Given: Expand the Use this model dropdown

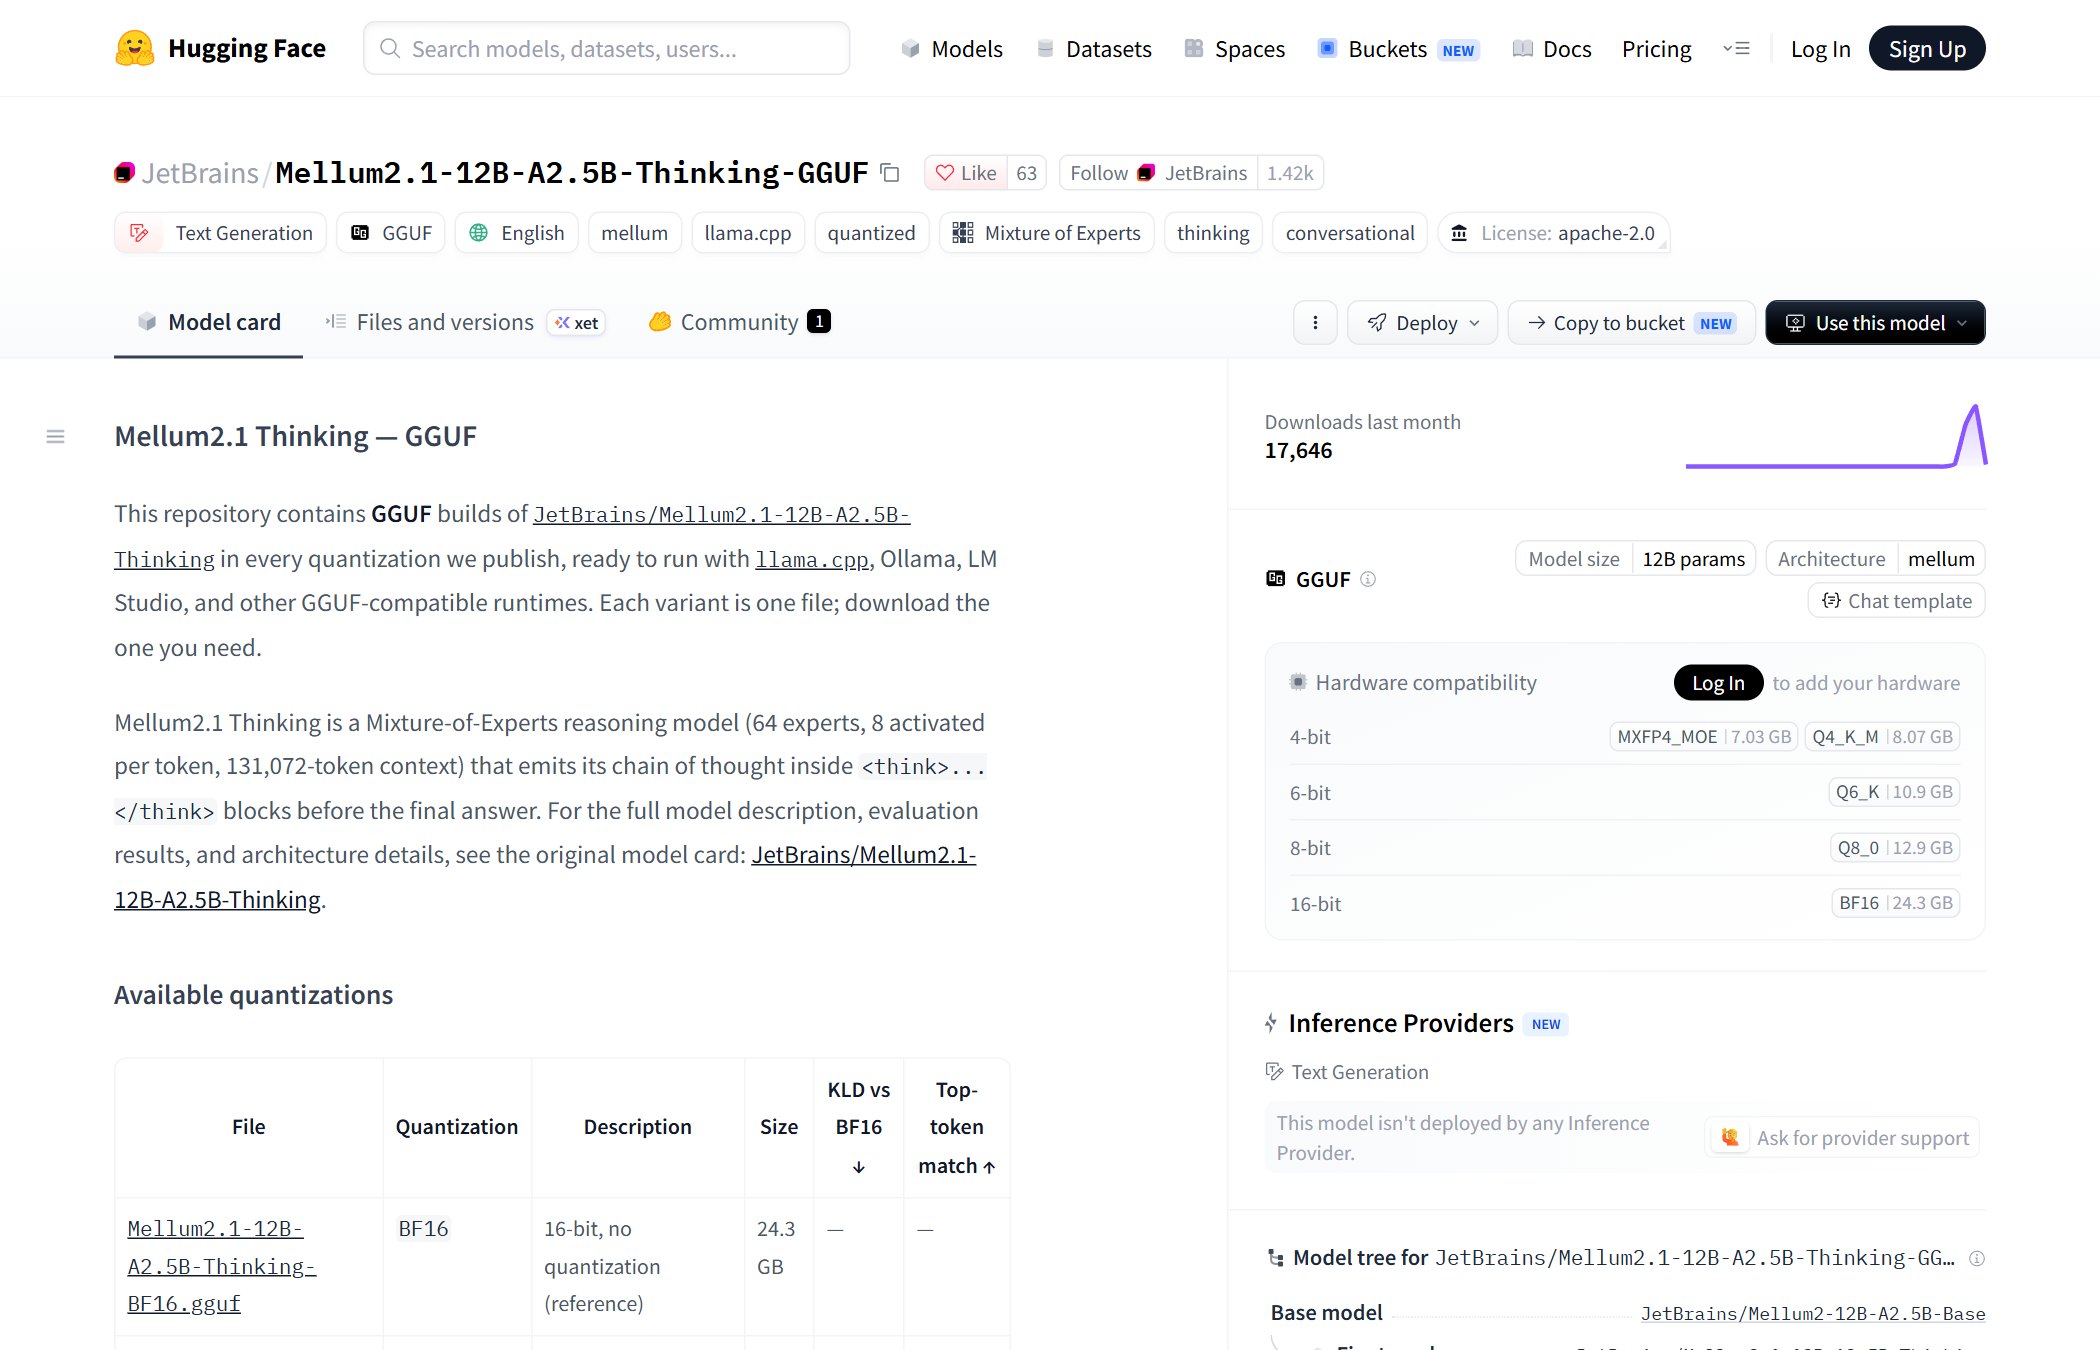Looking at the screenshot, I should (1875, 322).
